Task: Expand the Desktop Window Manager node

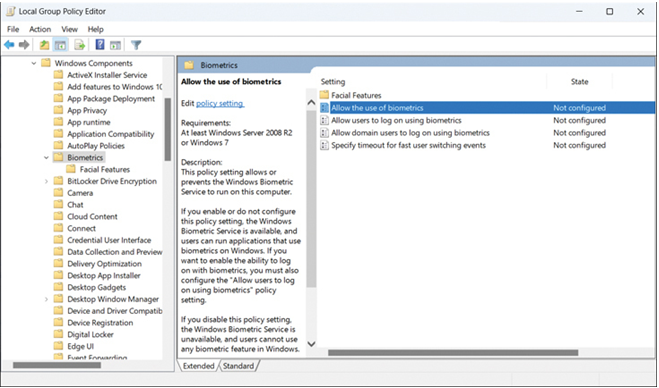Action: click(46, 299)
